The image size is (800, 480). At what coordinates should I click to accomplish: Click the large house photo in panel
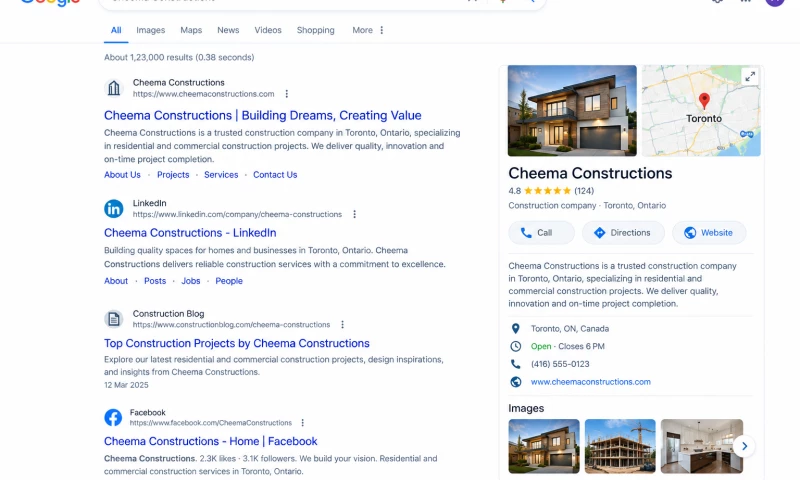click(x=572, y=111)
